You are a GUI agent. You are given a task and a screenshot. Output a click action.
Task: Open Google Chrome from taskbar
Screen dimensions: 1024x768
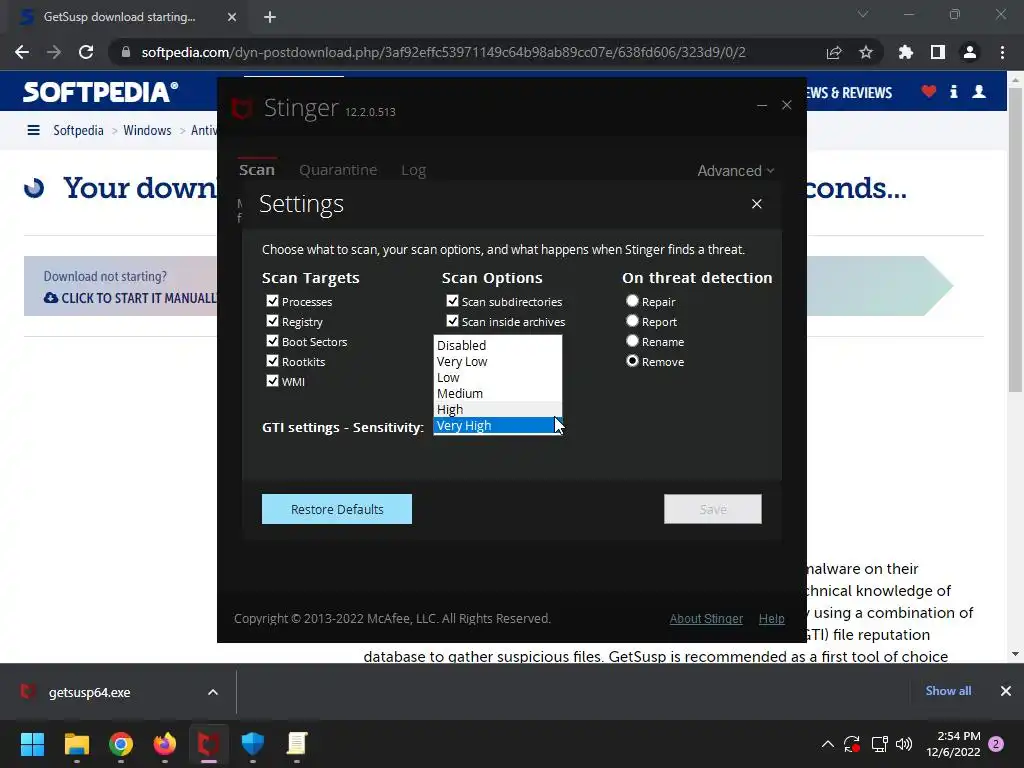121,744
